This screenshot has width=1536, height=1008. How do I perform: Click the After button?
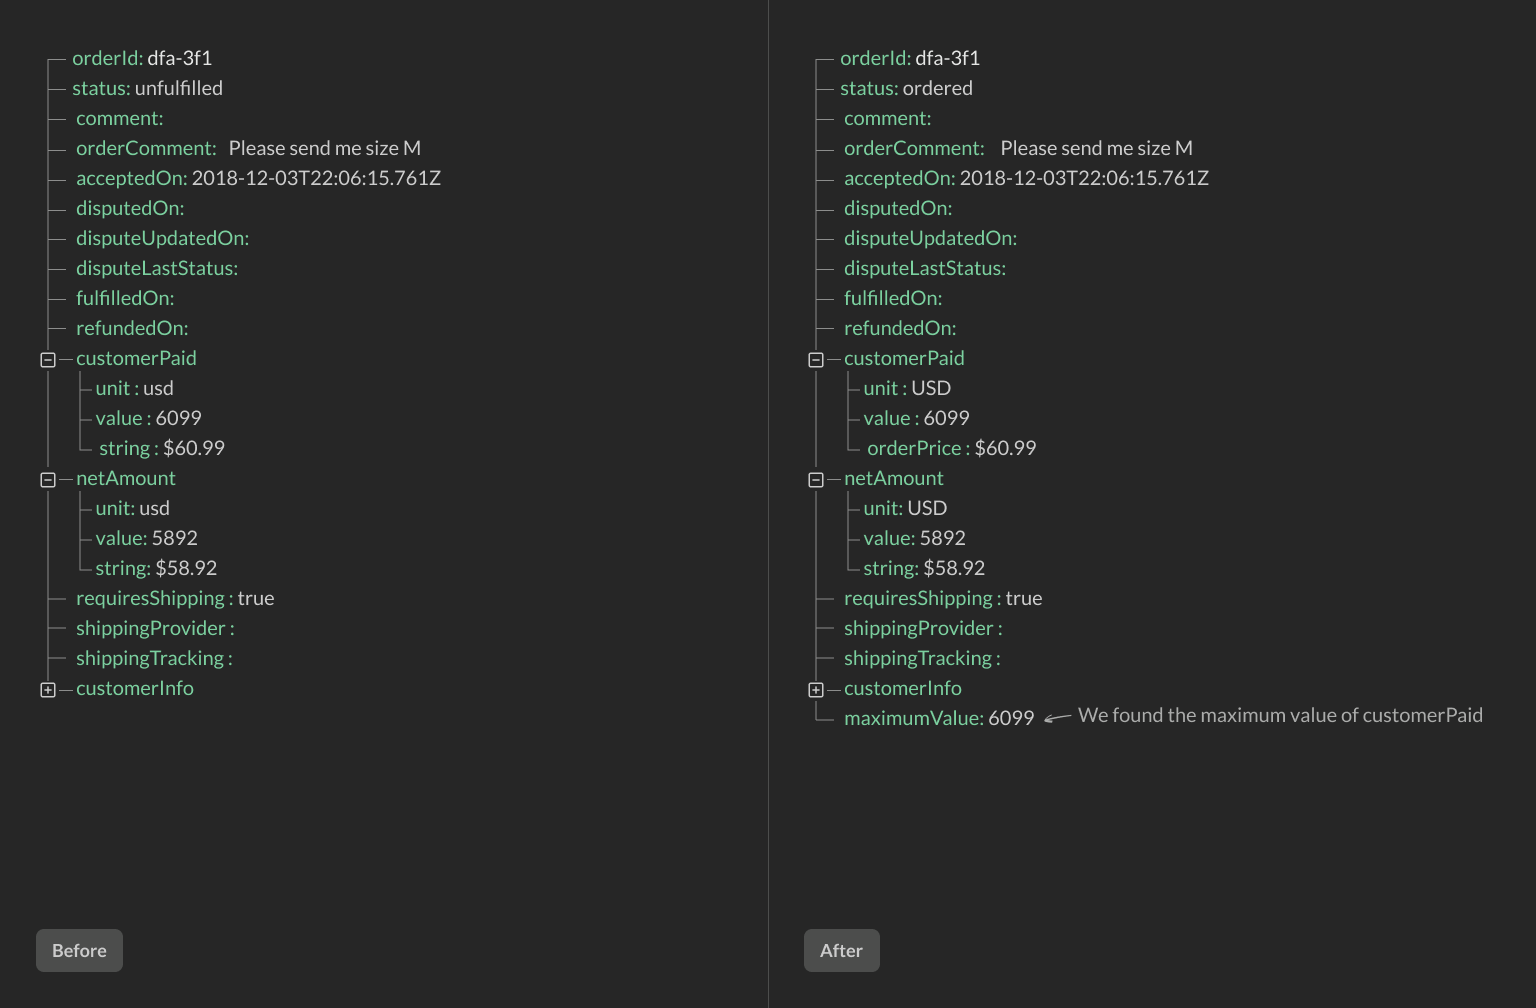pos(841,950)
